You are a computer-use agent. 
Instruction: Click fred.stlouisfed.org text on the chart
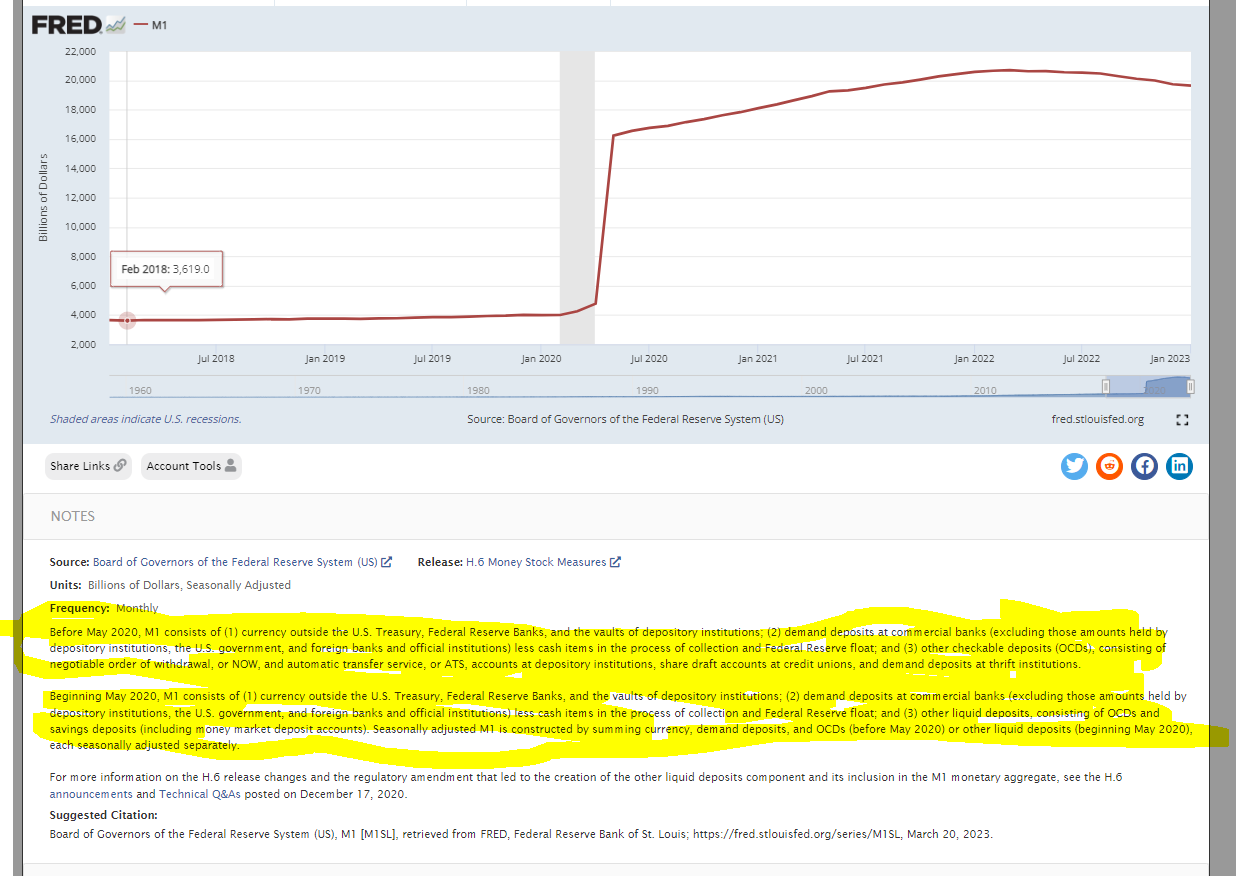click(1098, 419)
